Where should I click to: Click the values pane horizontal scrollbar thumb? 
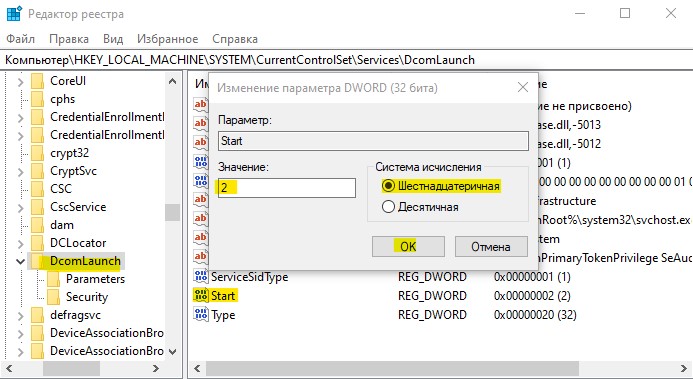tap(392, 368)
